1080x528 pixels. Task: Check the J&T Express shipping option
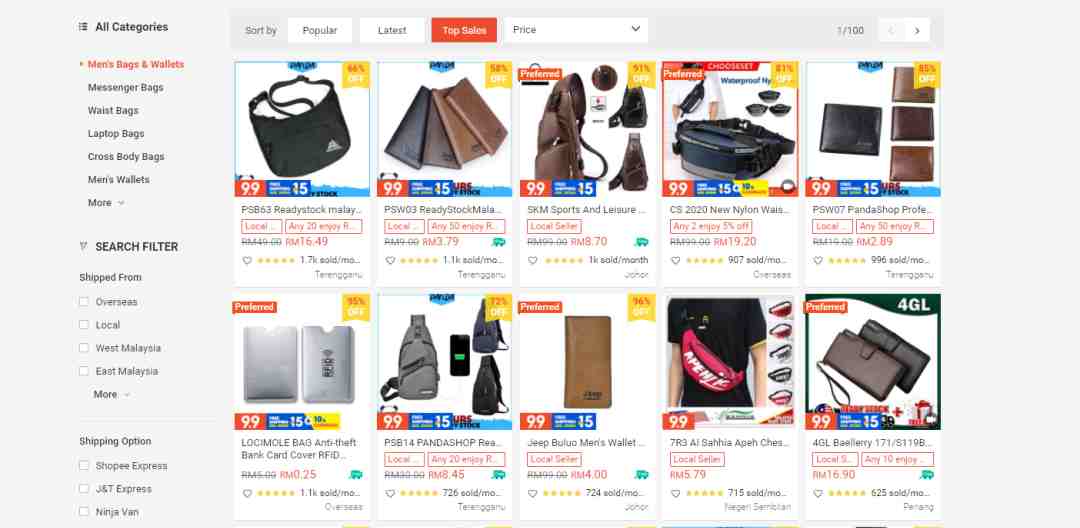tap(84, 489)
